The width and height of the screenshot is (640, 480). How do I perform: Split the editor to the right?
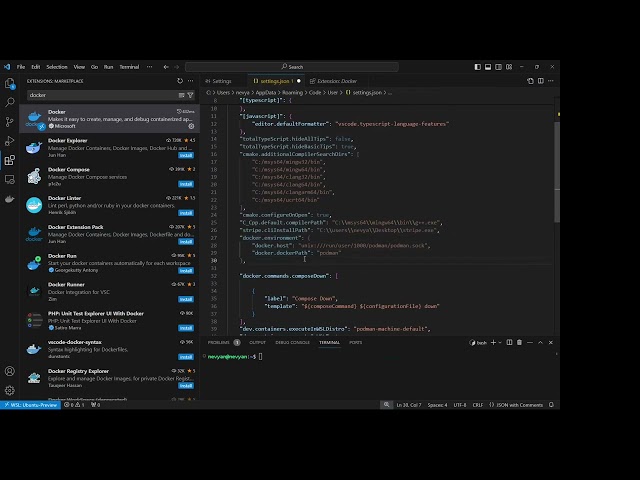[541, 81]
